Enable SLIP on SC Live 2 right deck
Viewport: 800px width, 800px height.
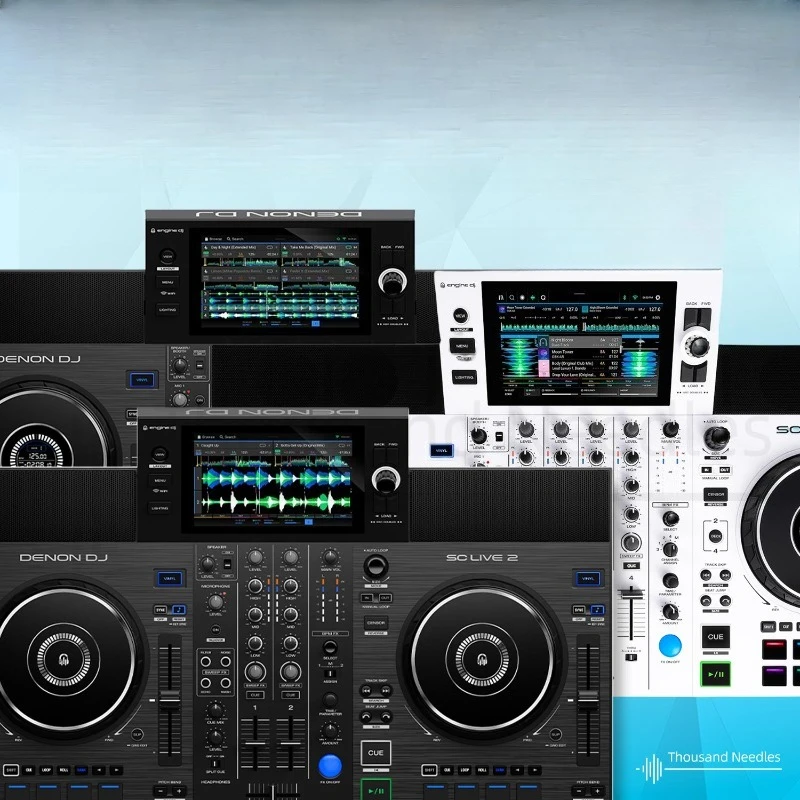point(556,735)
